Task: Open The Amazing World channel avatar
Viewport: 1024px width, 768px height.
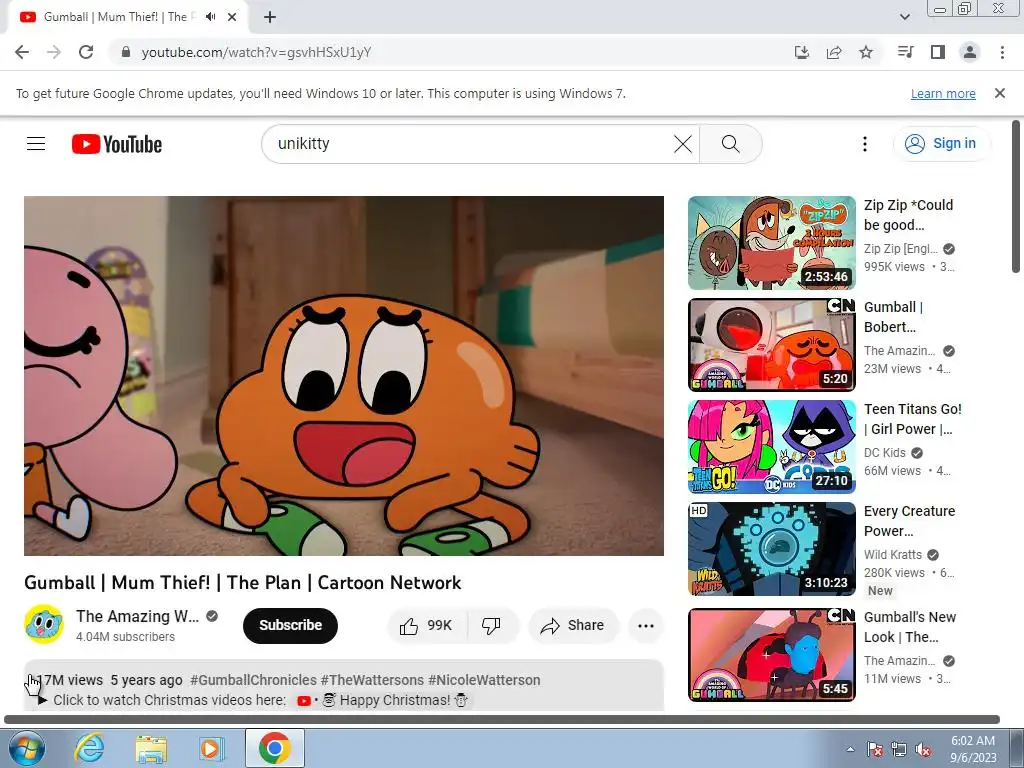Action: (44, 624)
